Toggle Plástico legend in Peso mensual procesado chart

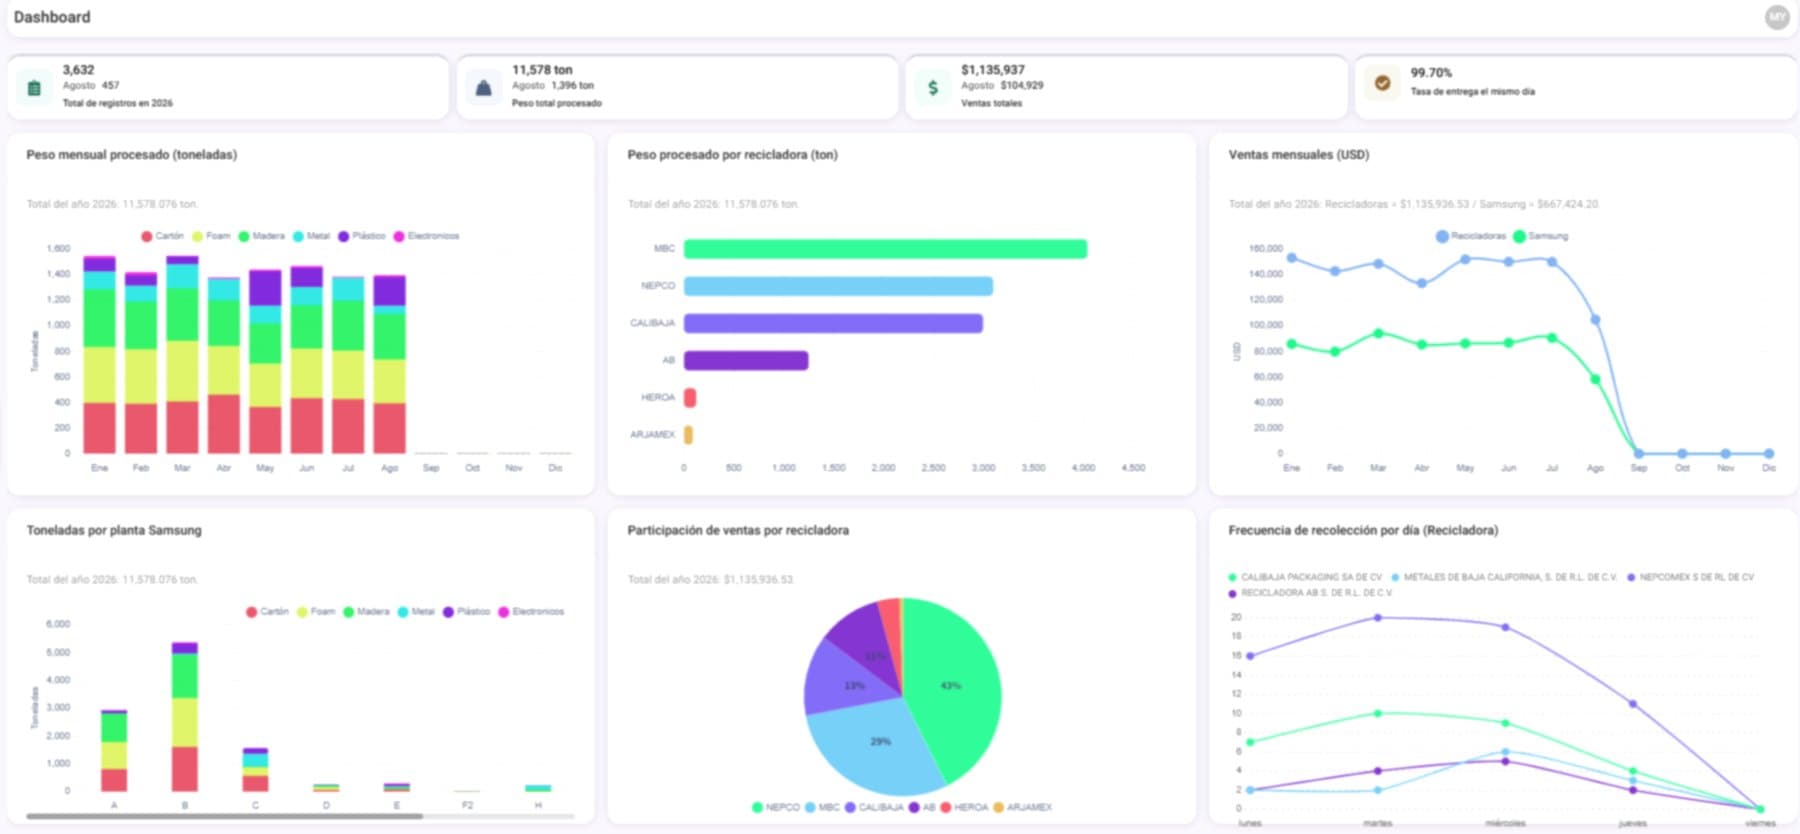361,236
